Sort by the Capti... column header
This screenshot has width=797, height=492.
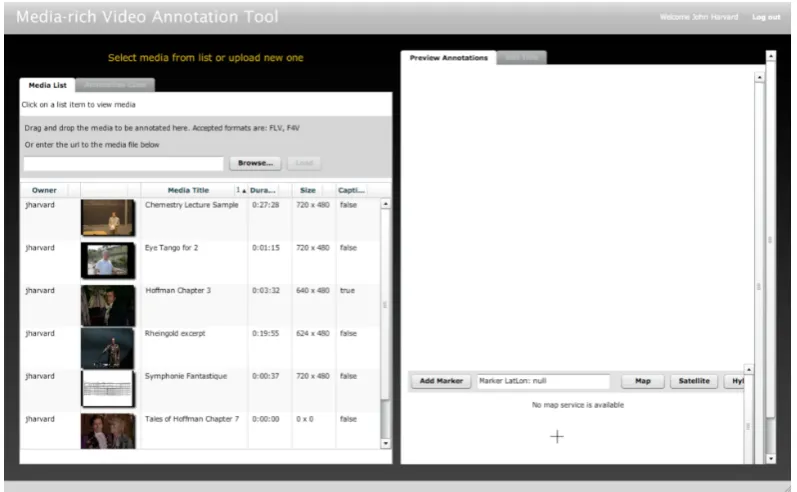351,190
